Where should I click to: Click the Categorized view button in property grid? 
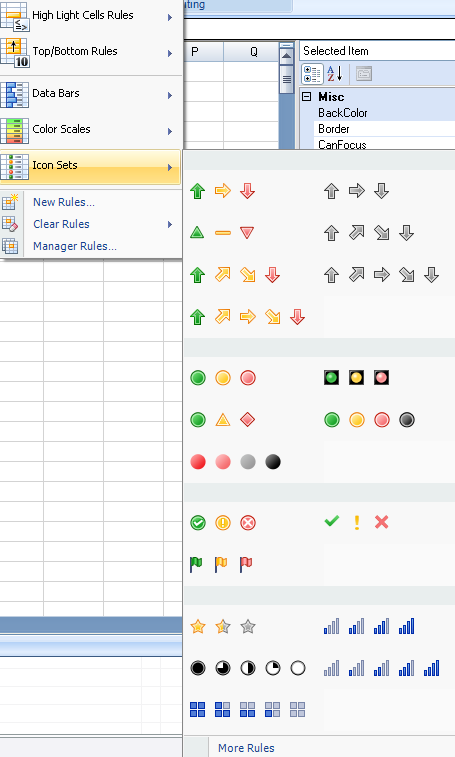(x=312, y=74)
